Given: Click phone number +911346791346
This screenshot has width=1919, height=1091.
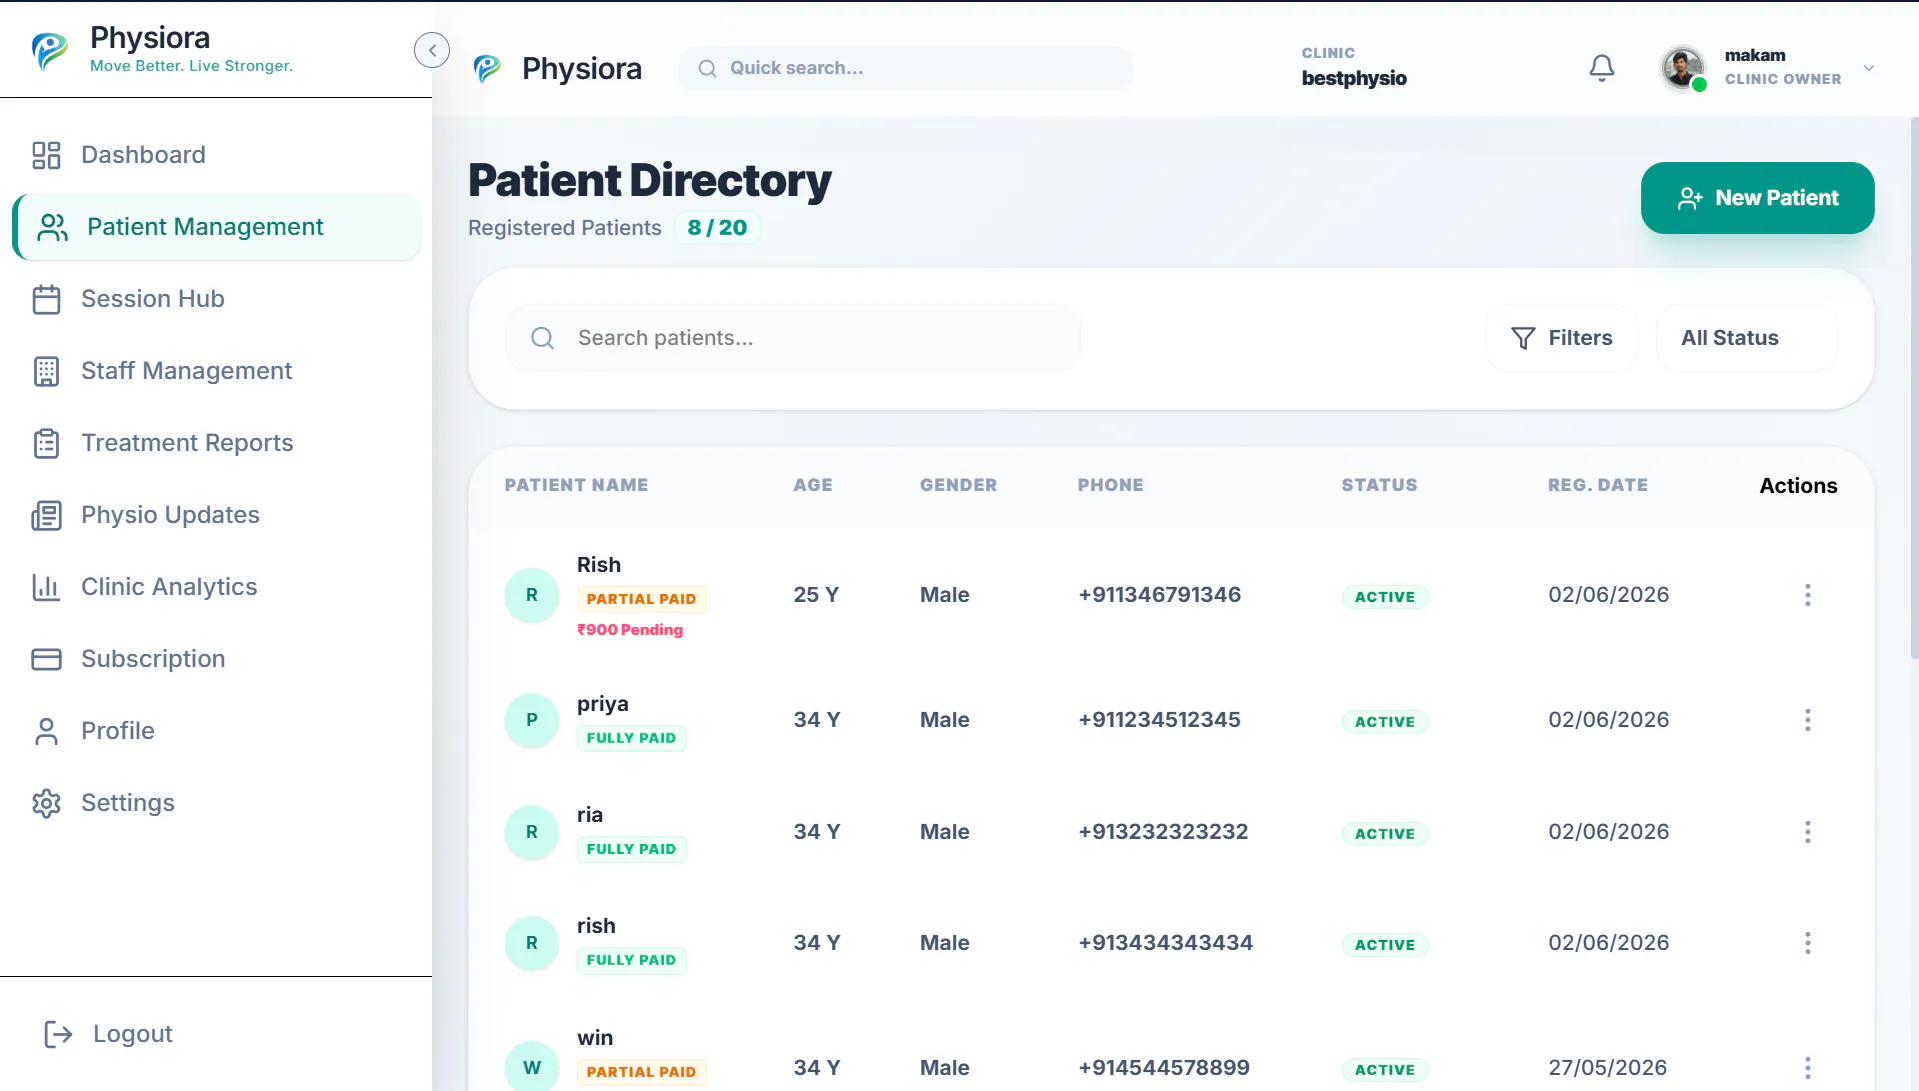Looking at the screenshot, I should click(x=1160, y=595).
